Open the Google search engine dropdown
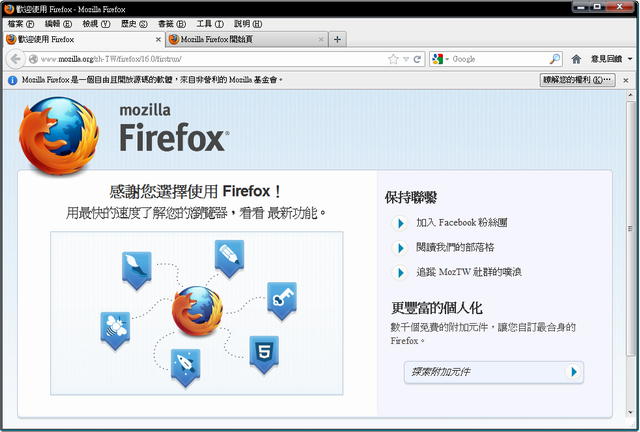This screenshot has width=640, height=432. 440,59
